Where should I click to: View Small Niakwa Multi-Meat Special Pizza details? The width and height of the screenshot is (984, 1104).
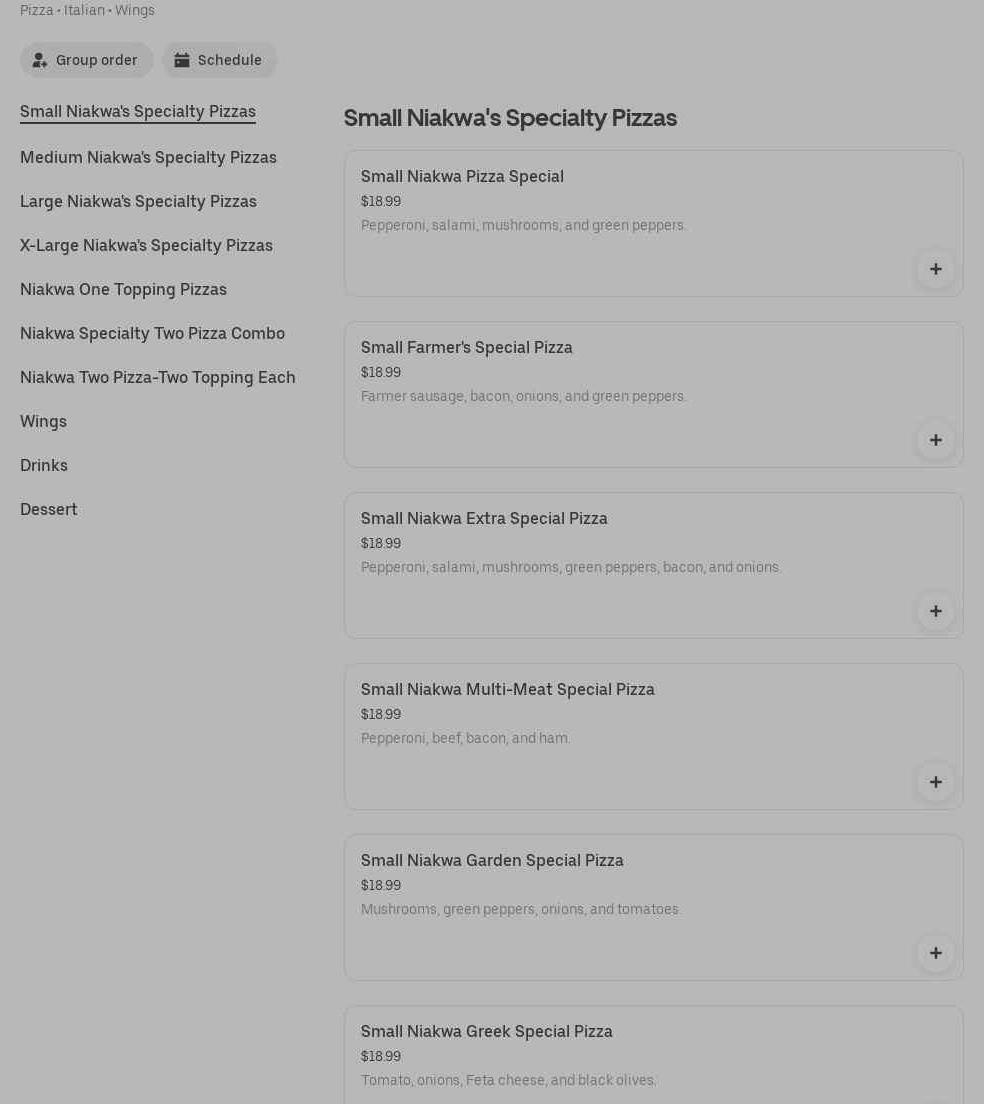pyautogui.click(x=508, y=689)
